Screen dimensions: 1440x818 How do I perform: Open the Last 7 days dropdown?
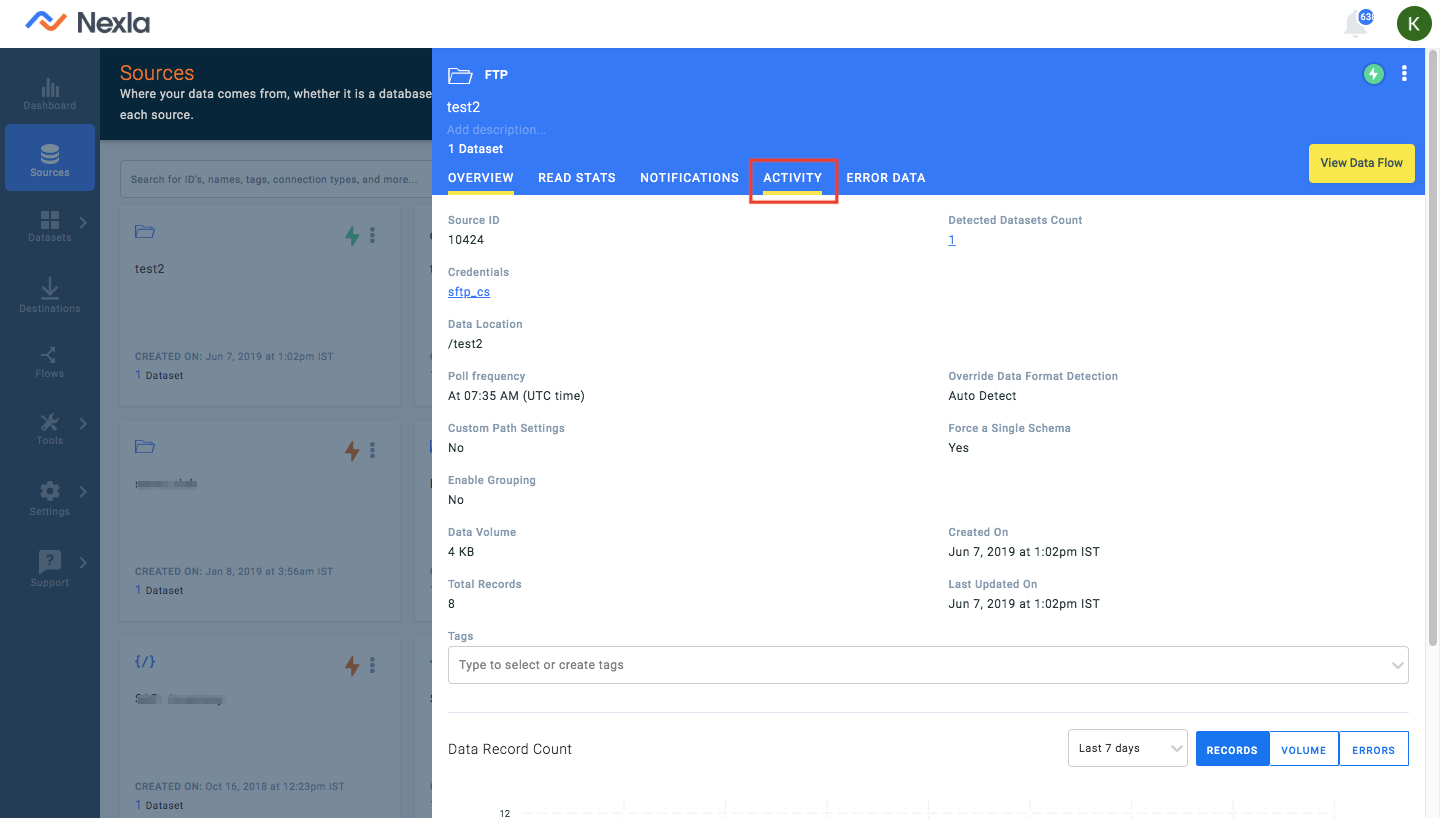tap(1128, 748)
